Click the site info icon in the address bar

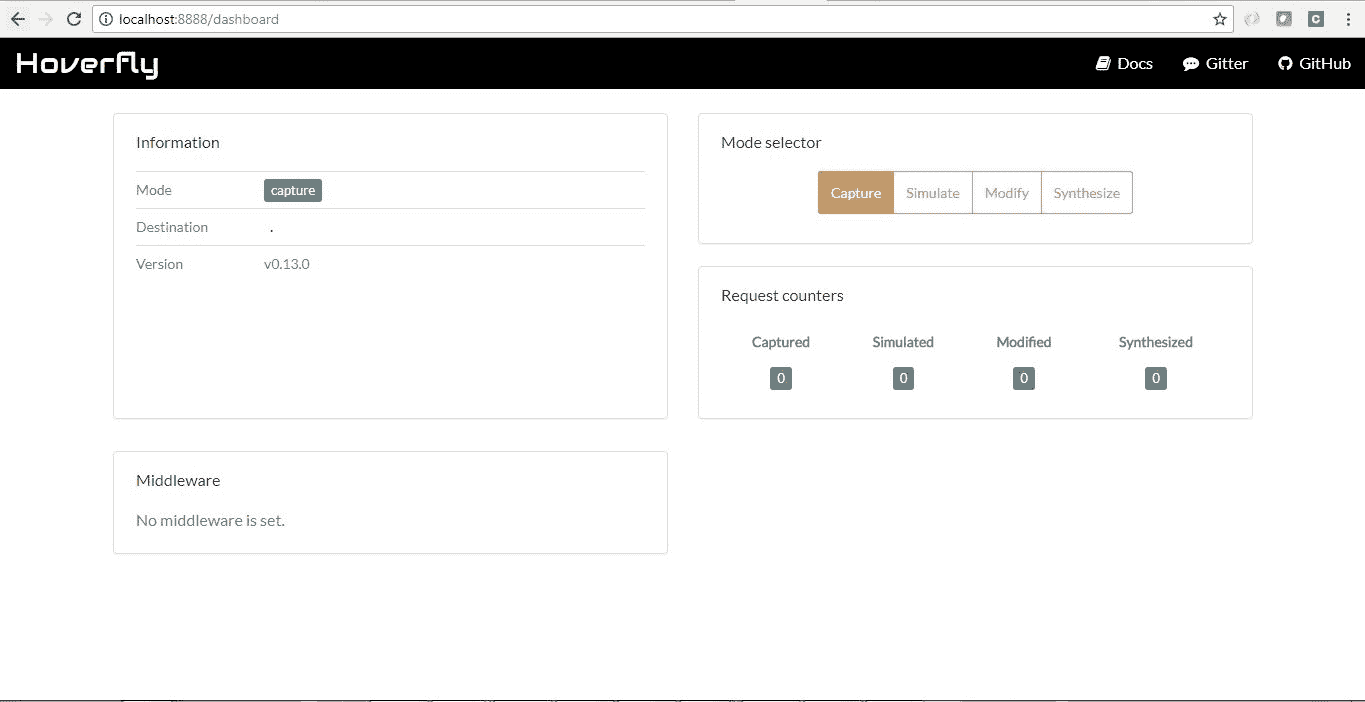tap(106, 19)
